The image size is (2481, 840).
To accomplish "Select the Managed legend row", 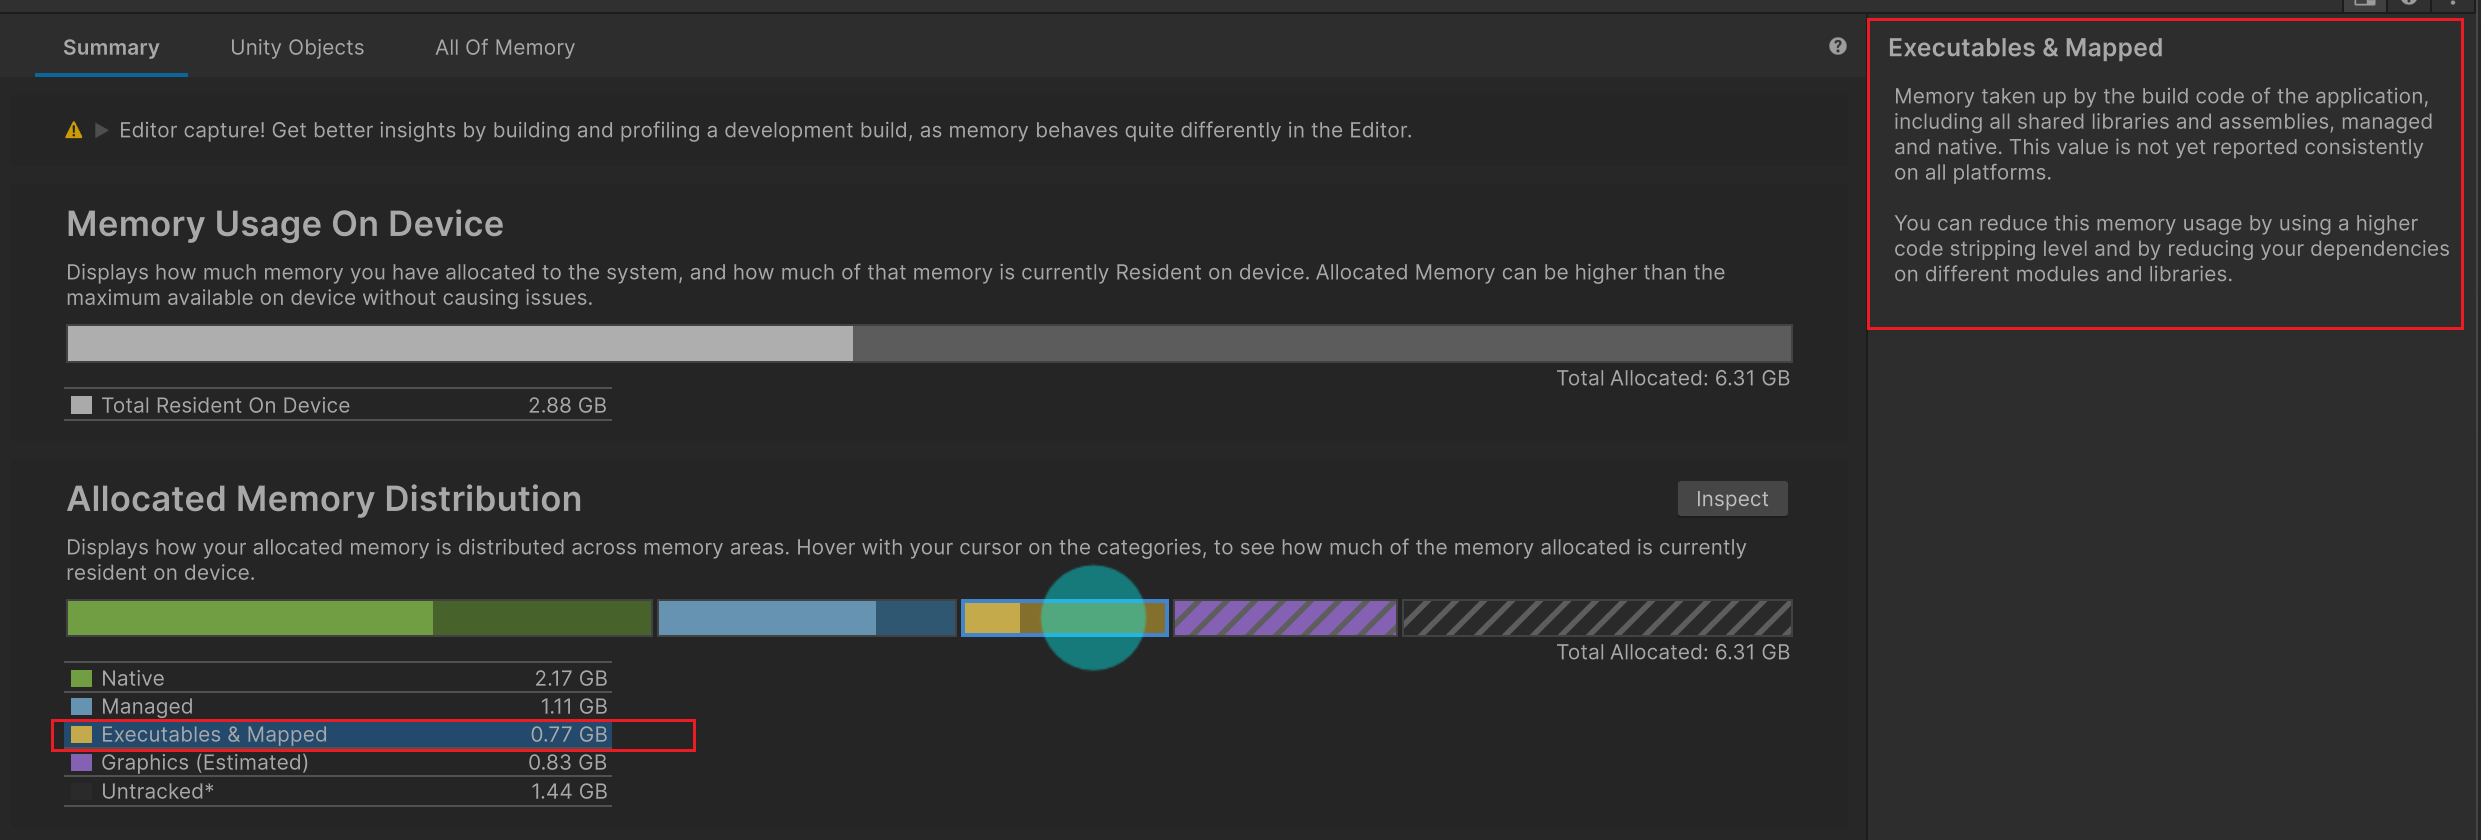I will [338, 706].
